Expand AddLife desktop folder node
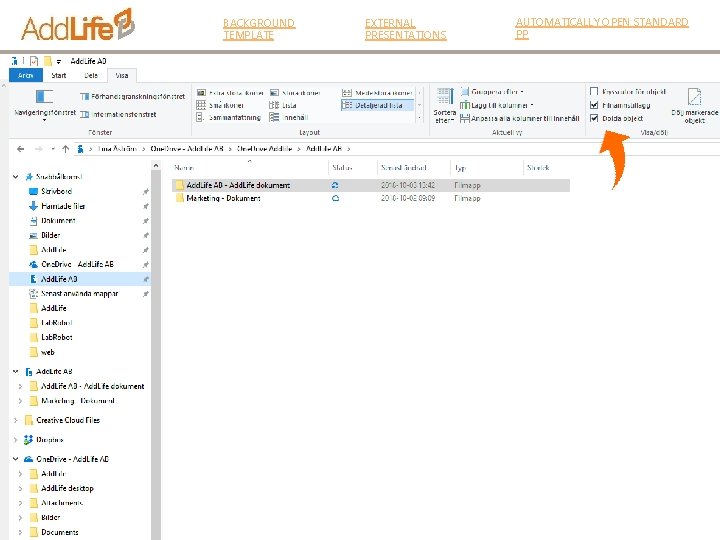The height and width of the screenshot is (540, 720). click(x=20, y=489)
